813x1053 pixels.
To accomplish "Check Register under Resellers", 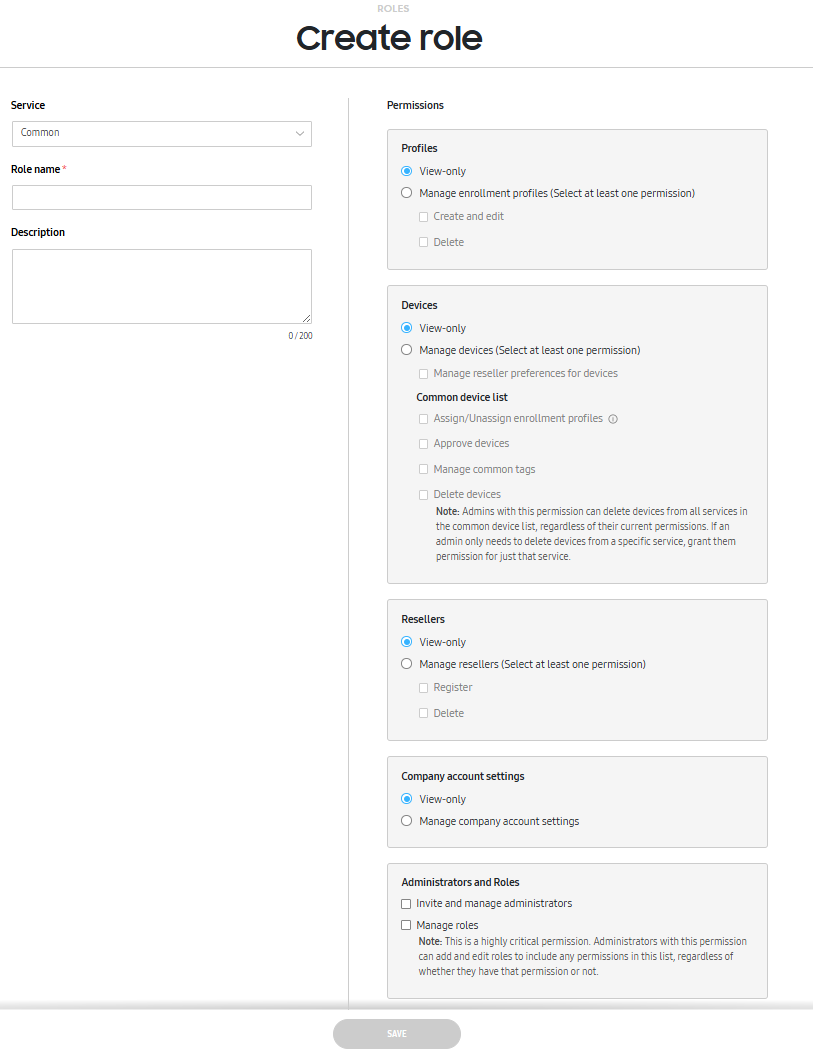I will [423, 687].
